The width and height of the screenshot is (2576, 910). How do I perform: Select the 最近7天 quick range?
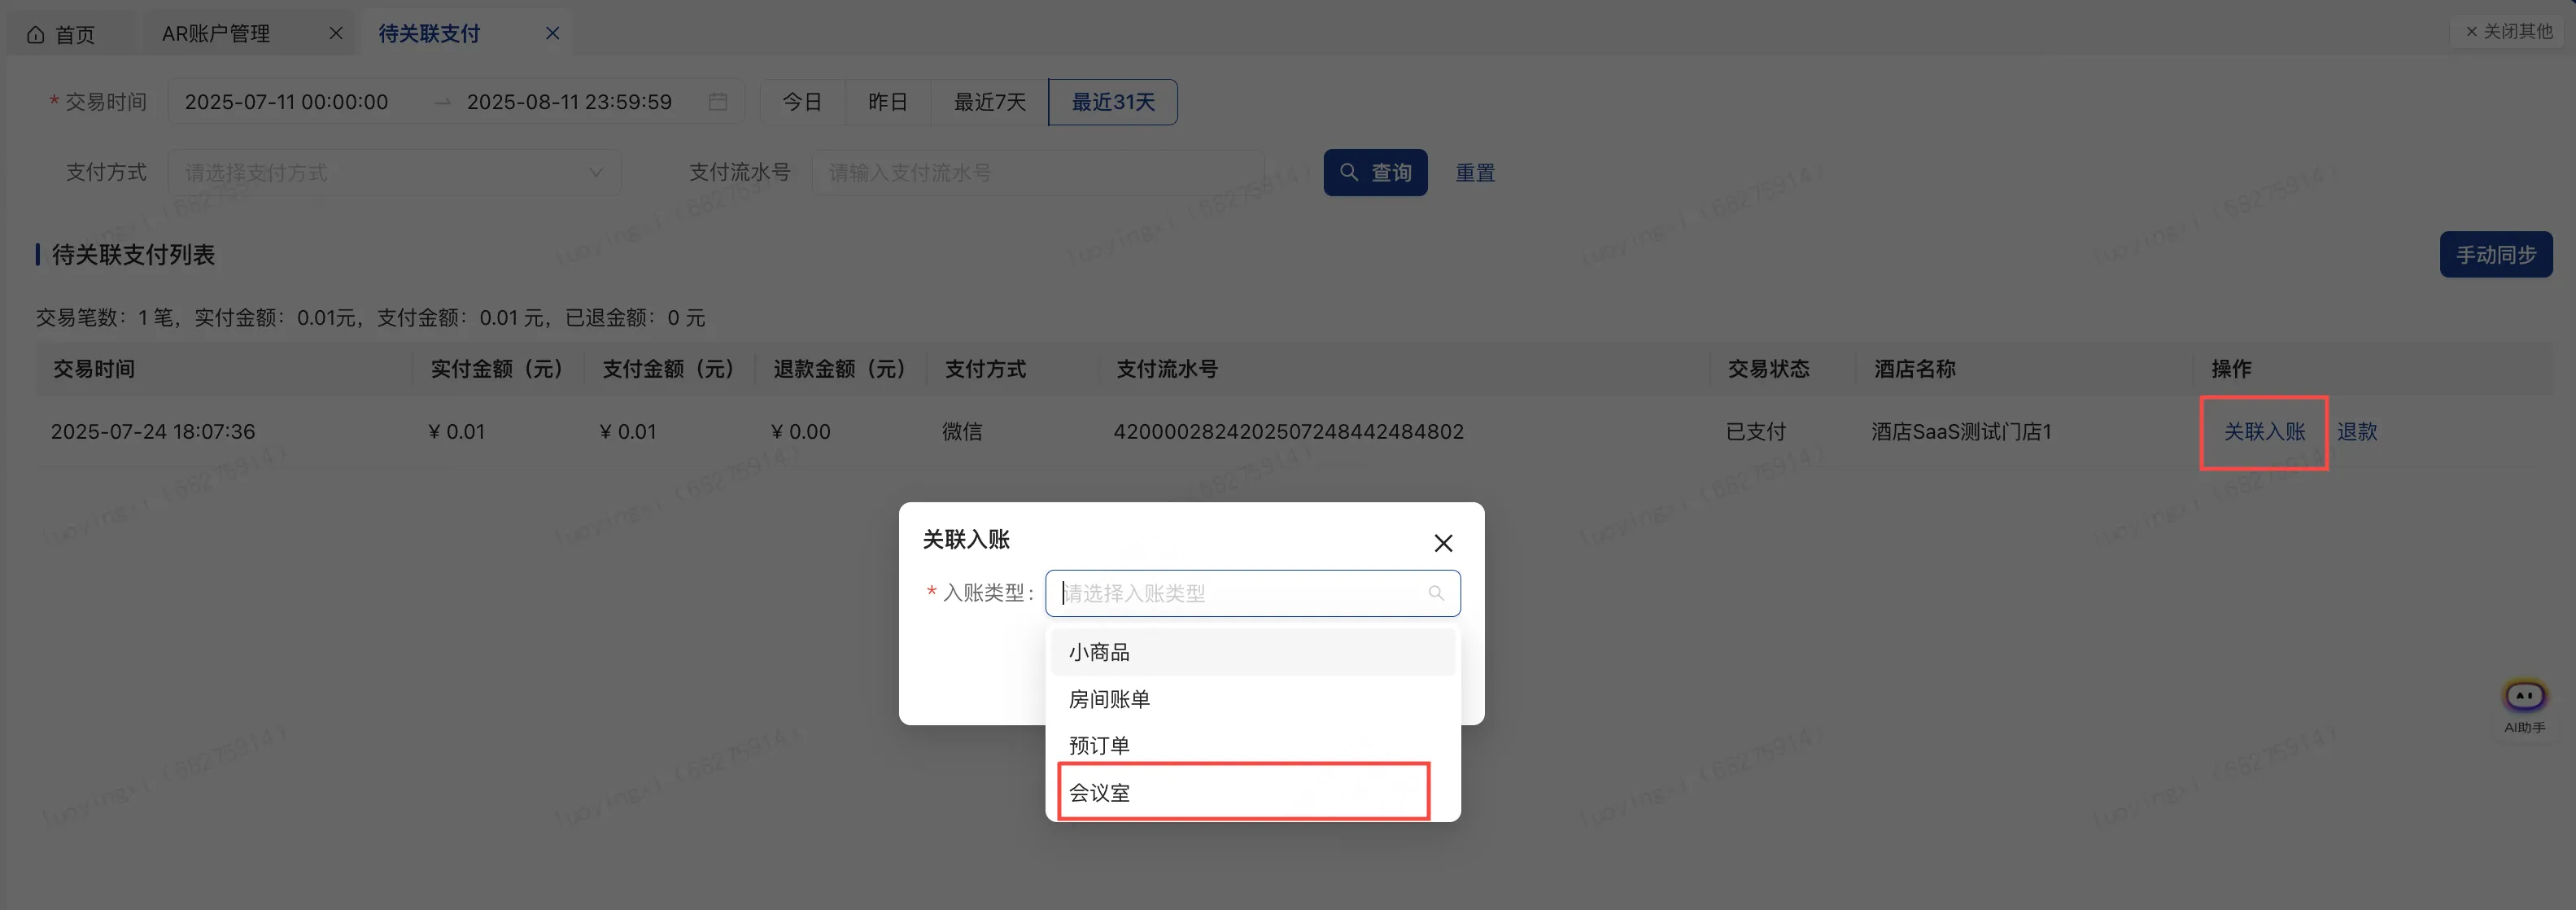coord(990,102)
